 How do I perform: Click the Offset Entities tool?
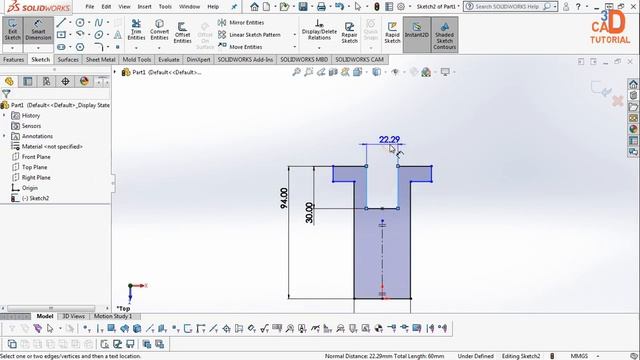click(x=182, y=33)
